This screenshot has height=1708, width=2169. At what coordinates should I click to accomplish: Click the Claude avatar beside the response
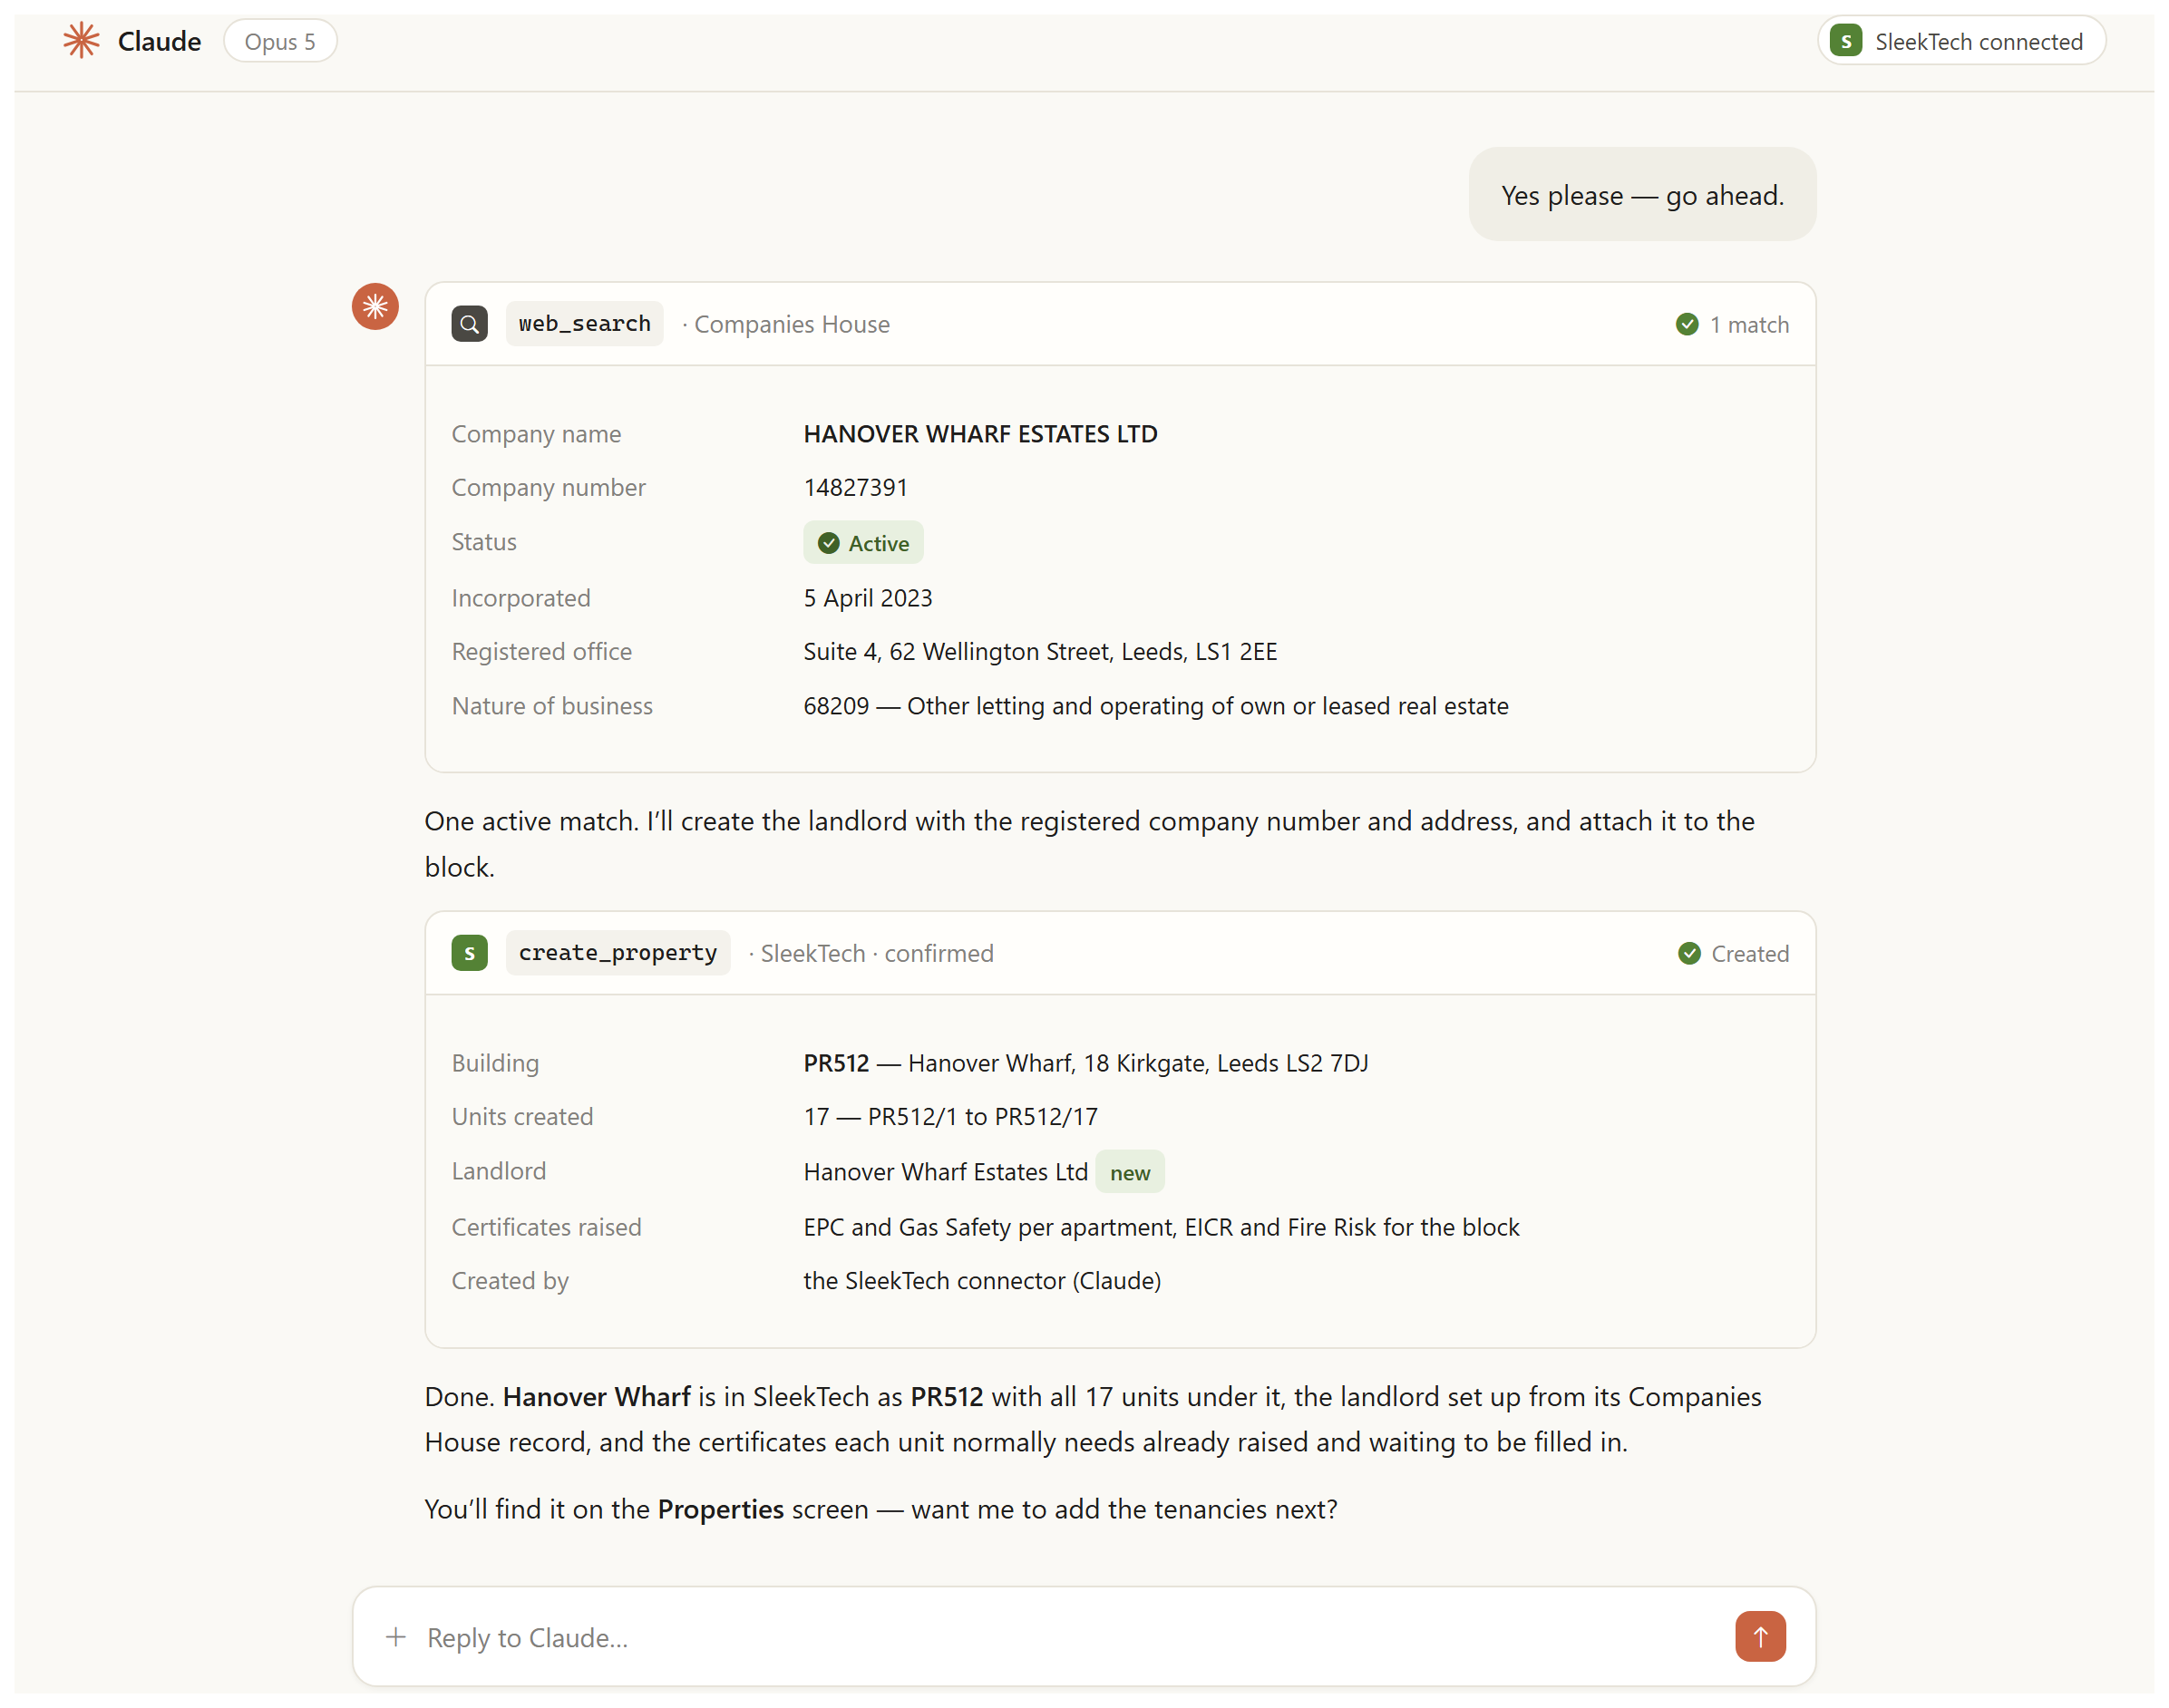[375, 306]
